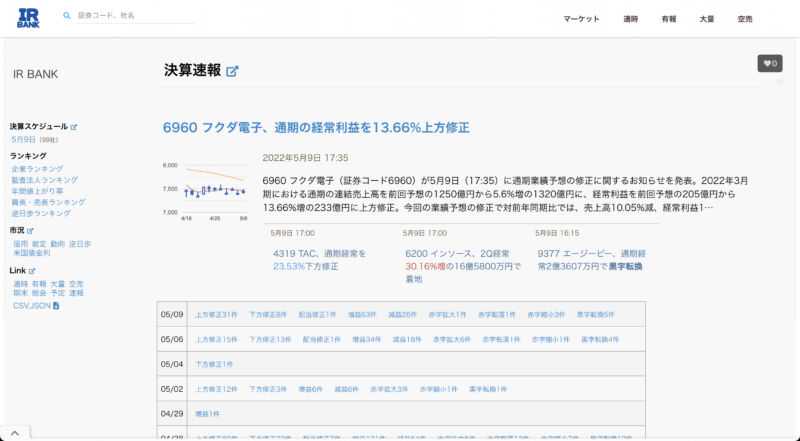The height and width of the screenshot is (441, 800).
Task: Open the 5月9日 schedule link in sidebar
Action: pyautogui.click(x=23, y=139)
